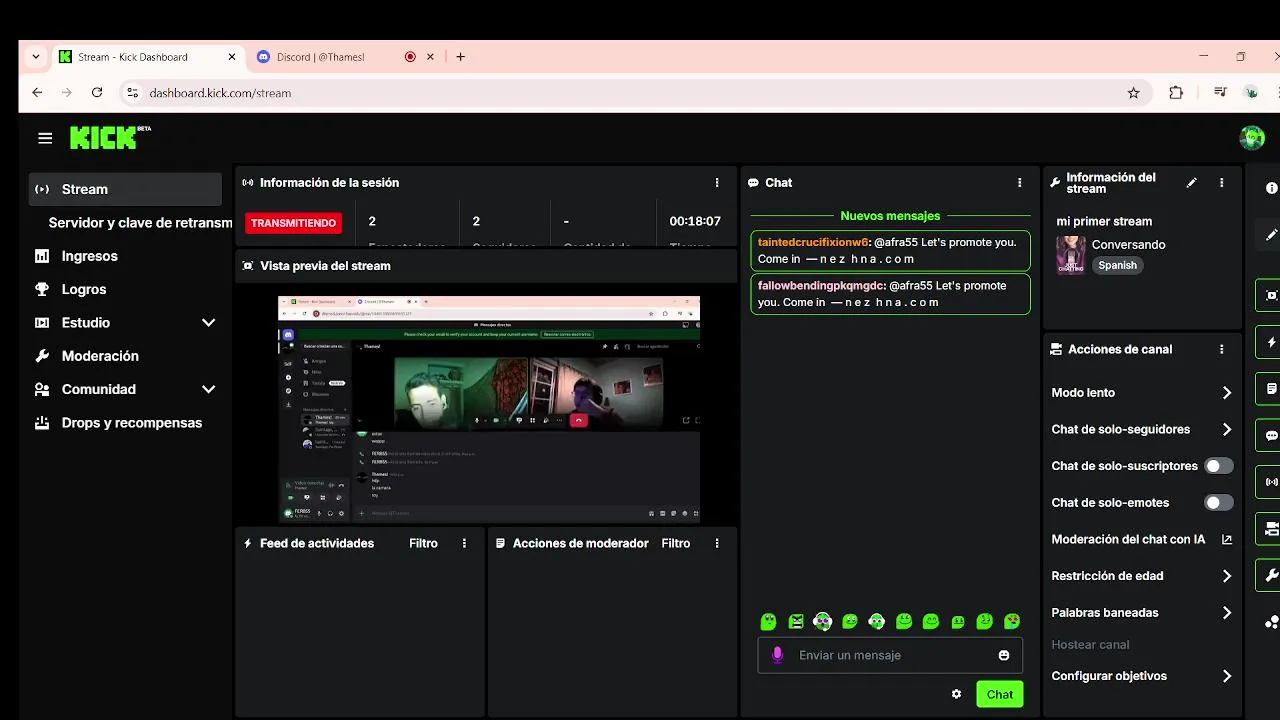Image resolution: width=1280 pixels, height=720 pixels.
Task: Click the Conversando category thumbnail
Action: pyautogui.click(x=1071, y=255)
